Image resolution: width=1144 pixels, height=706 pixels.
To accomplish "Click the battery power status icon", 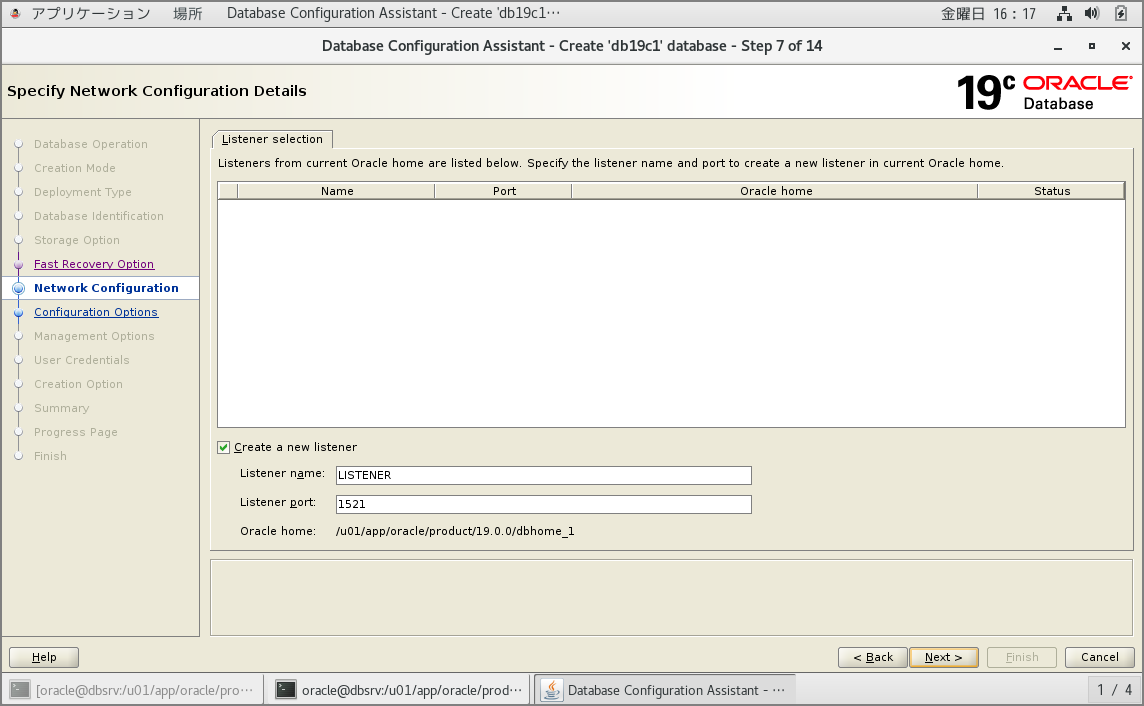I will (1121, 14).
